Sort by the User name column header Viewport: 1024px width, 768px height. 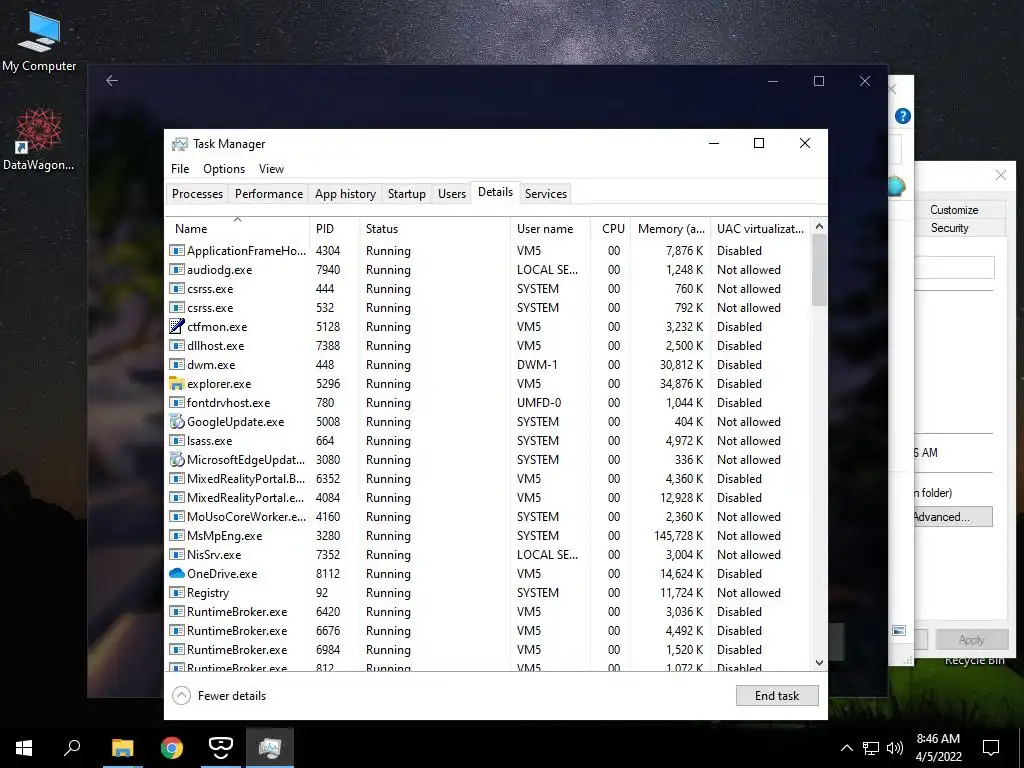(551, 229)
